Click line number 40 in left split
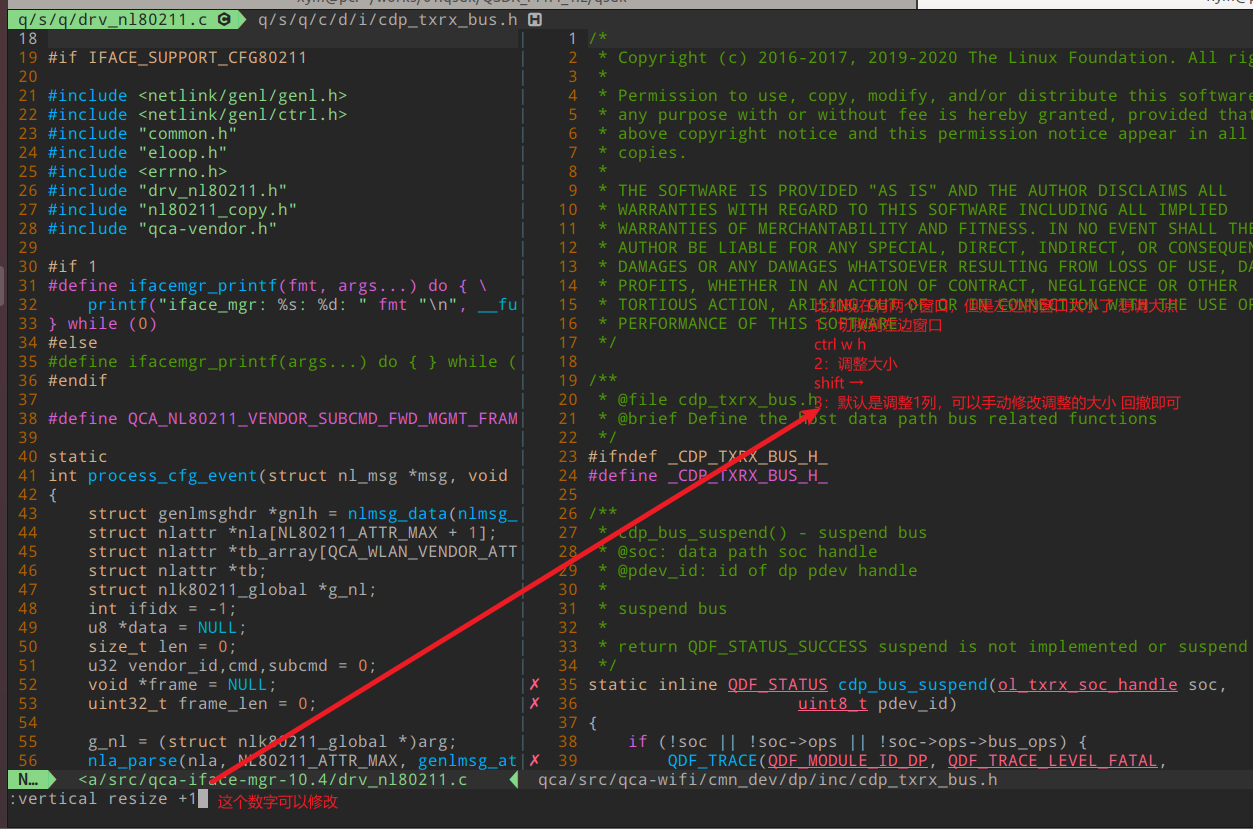1253x829 pixels. (28, 457)
